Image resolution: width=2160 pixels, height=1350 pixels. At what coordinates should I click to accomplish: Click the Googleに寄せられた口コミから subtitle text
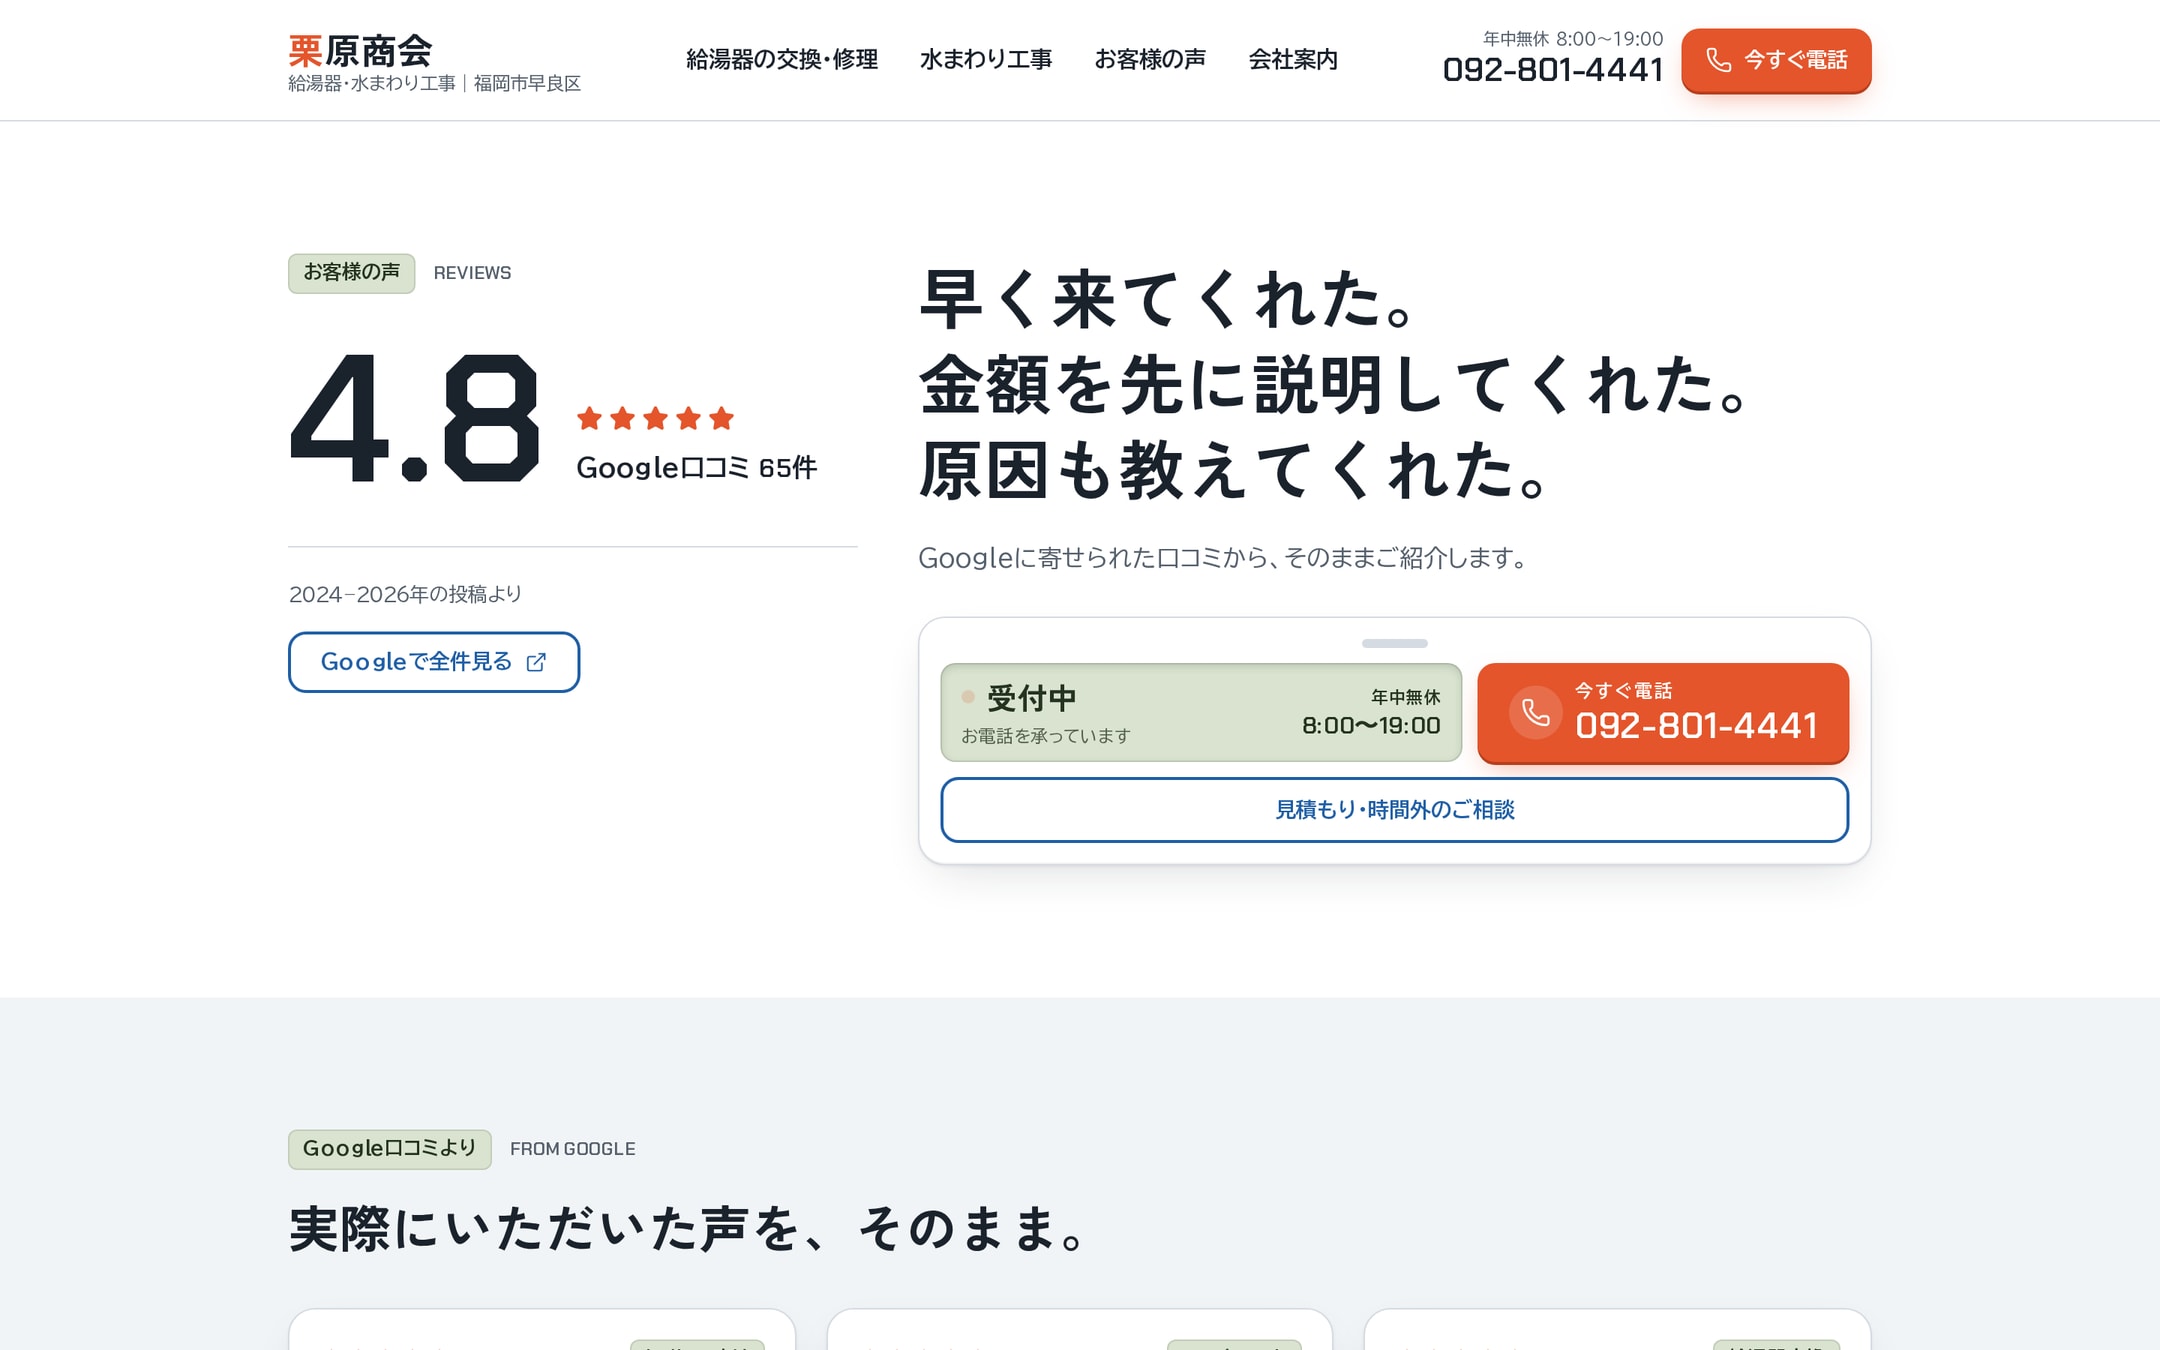point(1223,558)
